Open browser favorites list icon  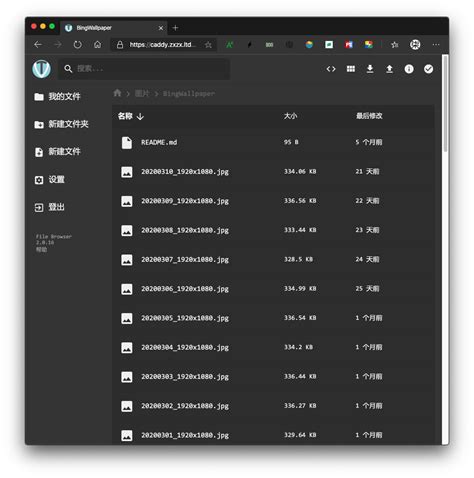point(395,45)
